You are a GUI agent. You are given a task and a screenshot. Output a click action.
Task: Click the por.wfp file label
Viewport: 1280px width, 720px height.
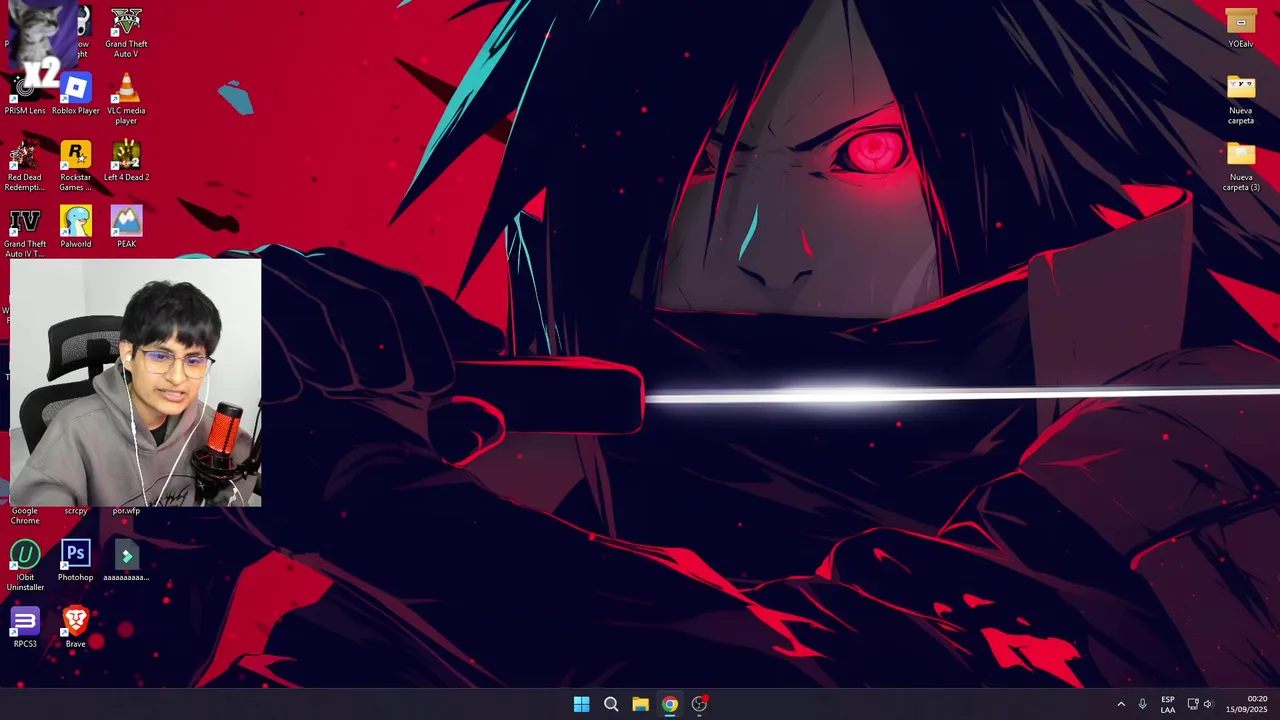[x=126, y=511]
